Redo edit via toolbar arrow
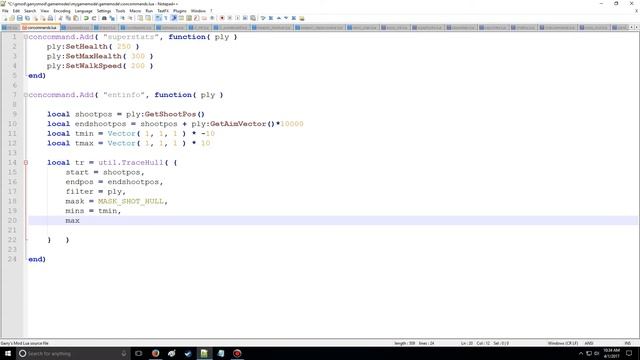The height and width of the screenshot is (360, 640). click(x=94, y=18)
